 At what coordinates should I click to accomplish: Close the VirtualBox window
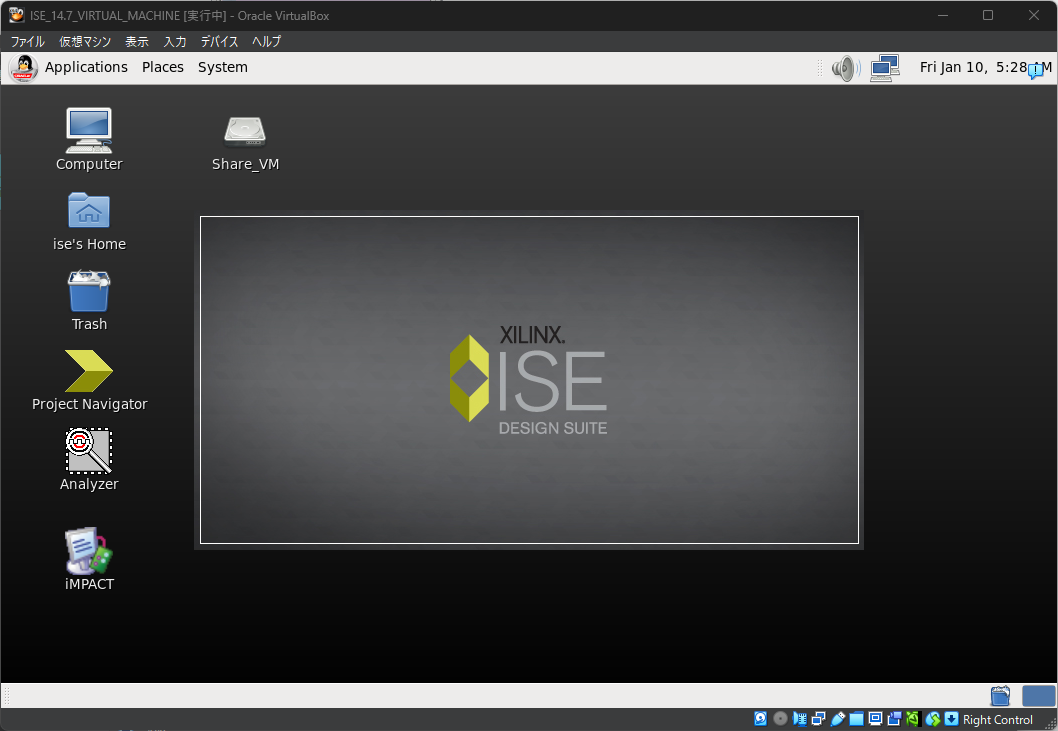pyautogui.click(x=1034, y=15)
